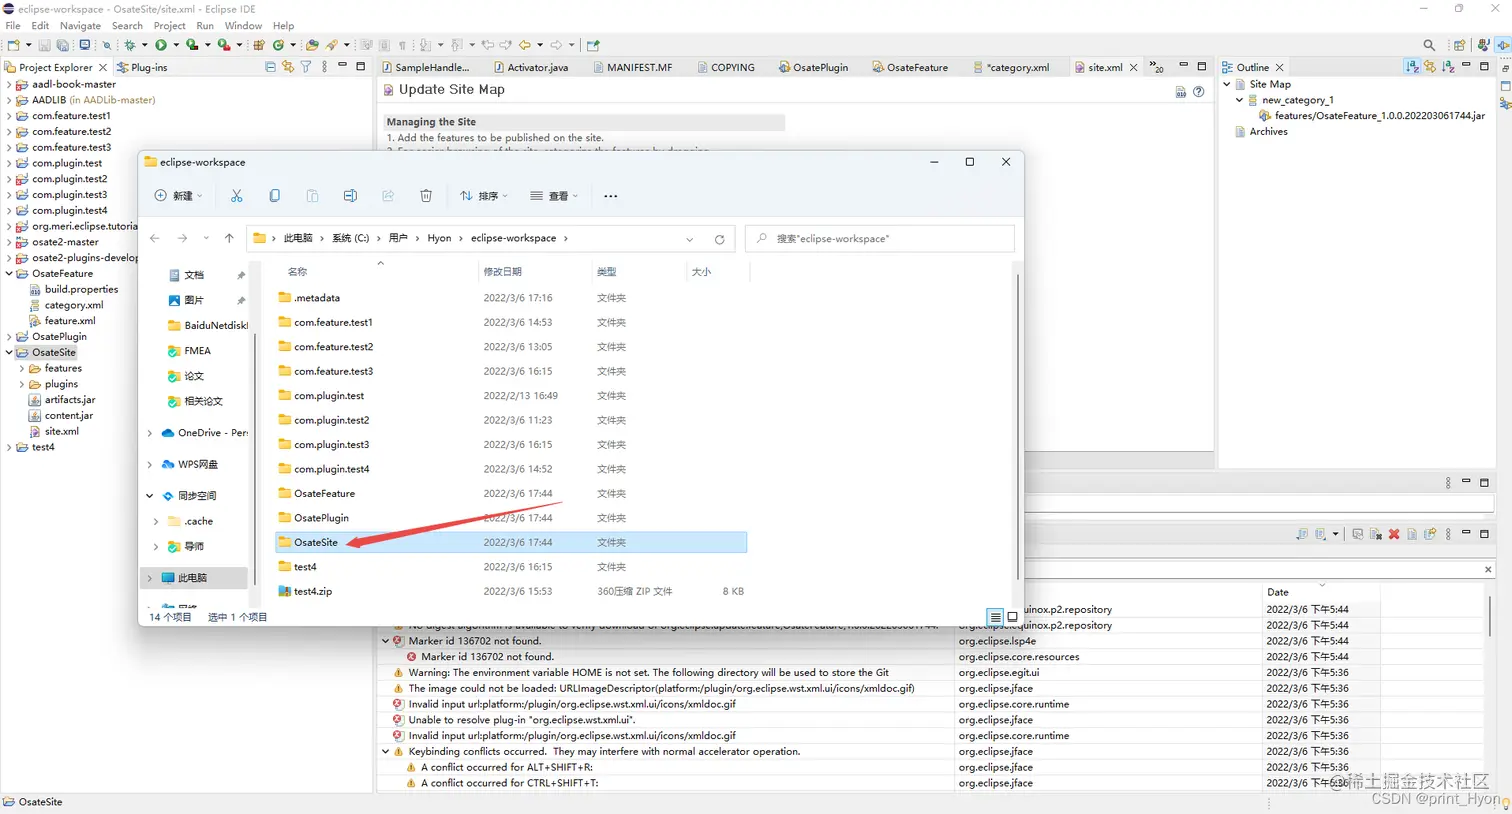Image resolution: width=1512 pixels, height=814 pixels.
Task: Click the green Run button in Eclipse toolbar
Action: click(161, 45)
